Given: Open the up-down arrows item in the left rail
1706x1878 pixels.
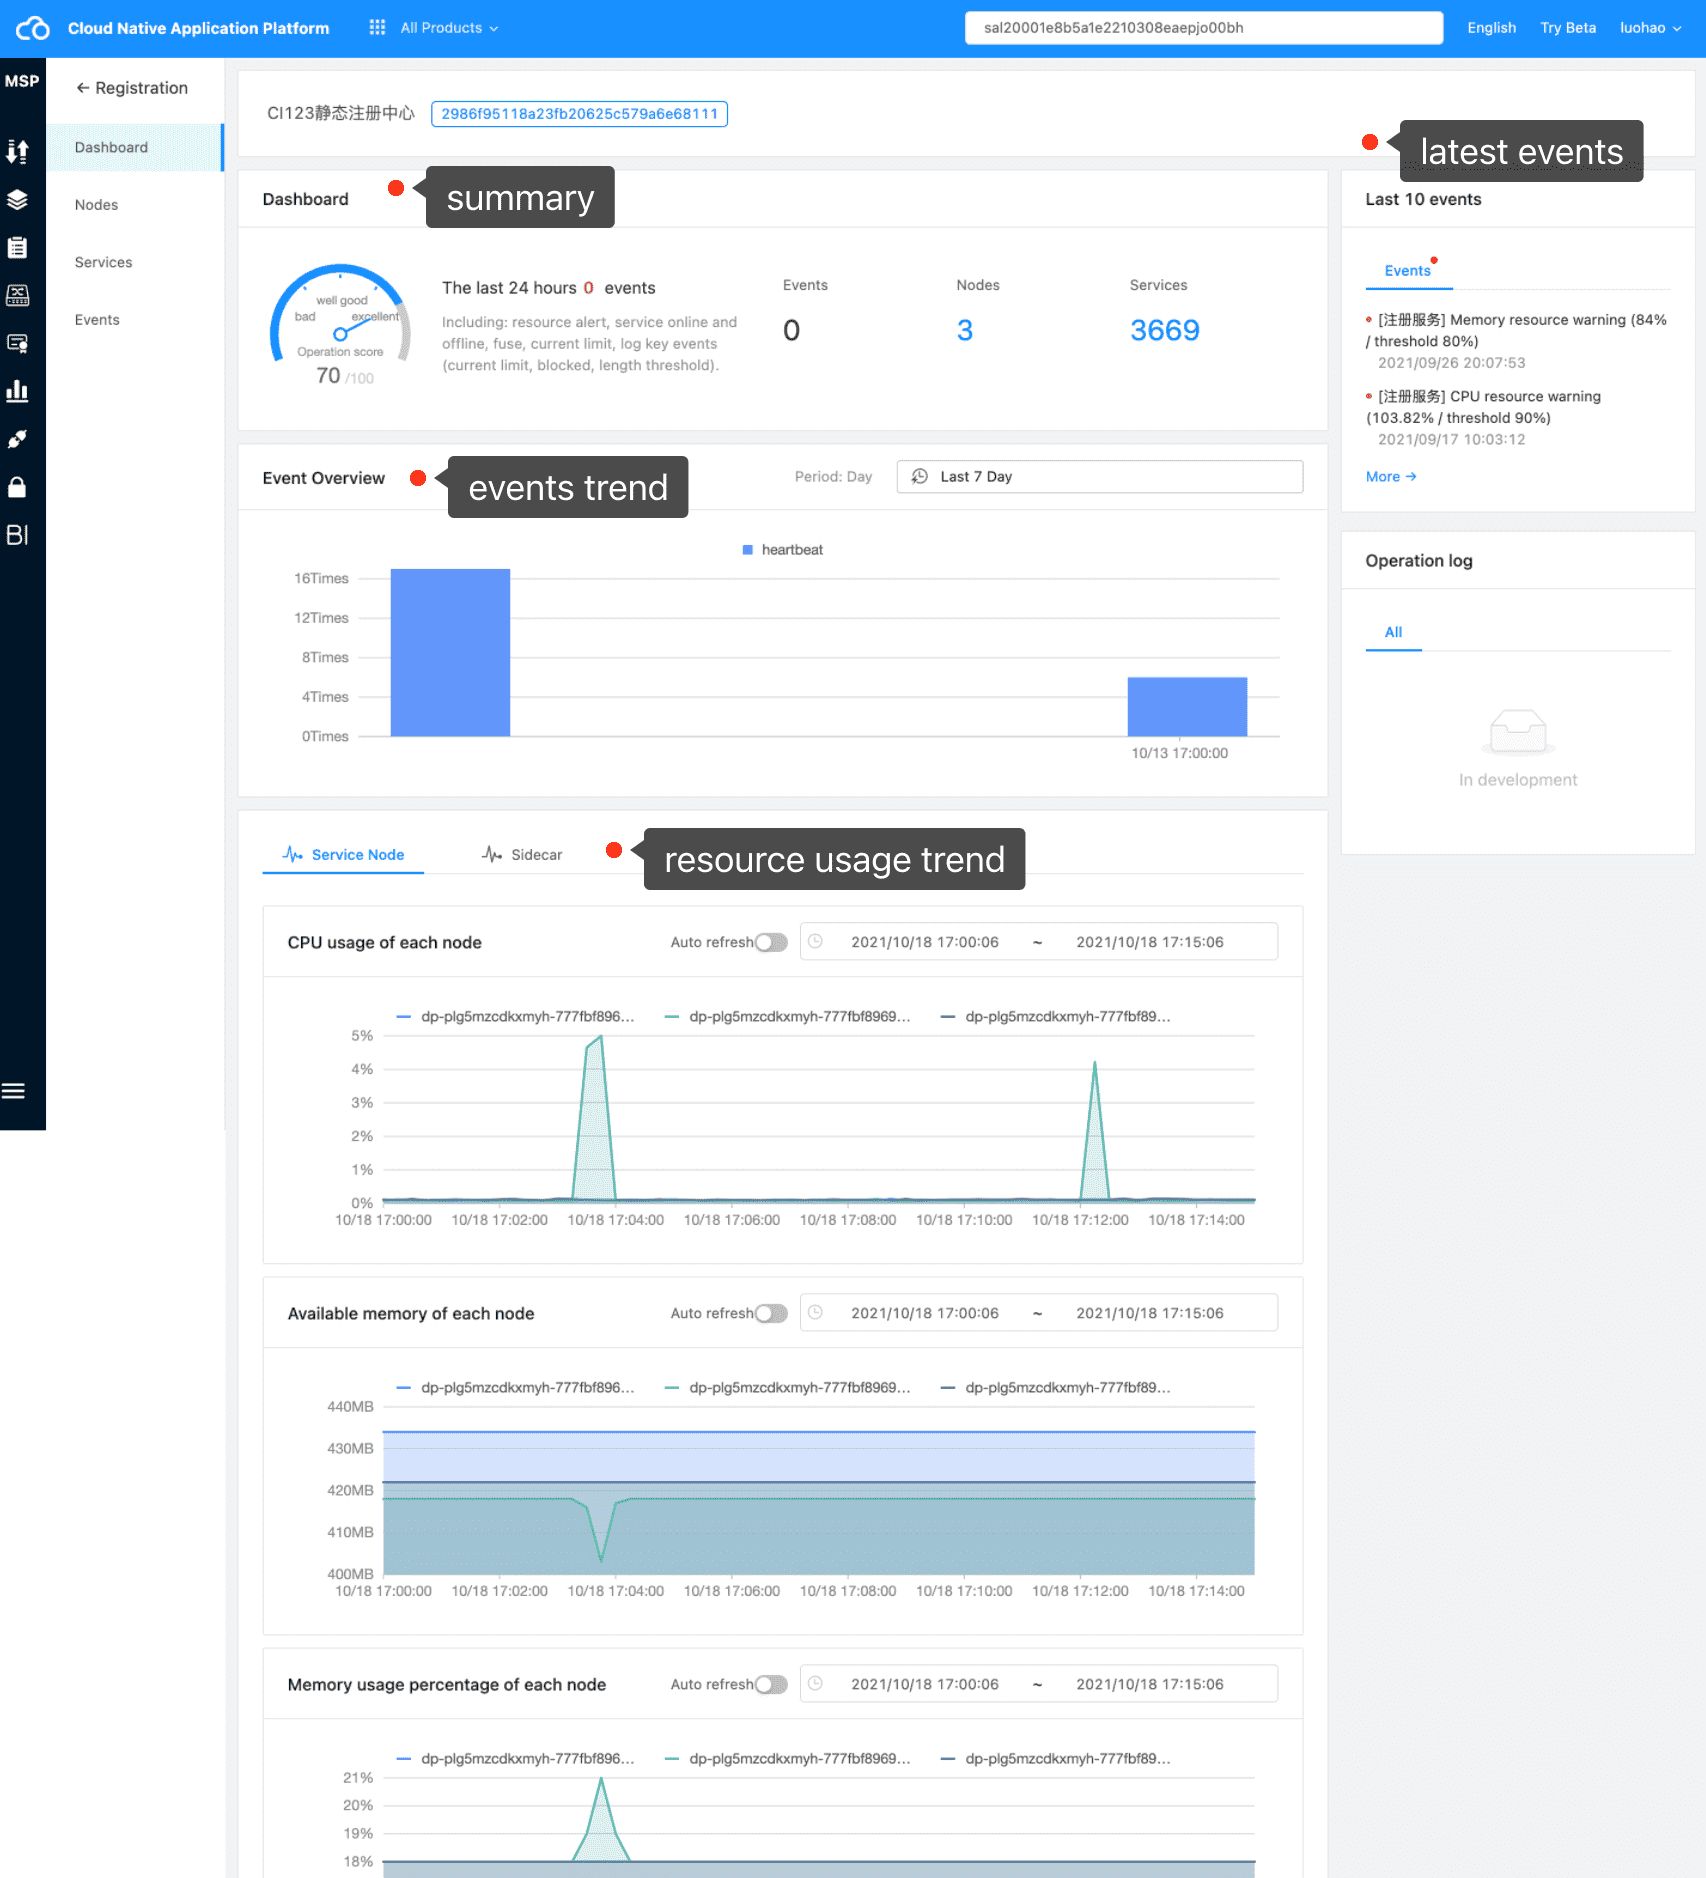Looking at the screenshot, I should pos(17,151).
